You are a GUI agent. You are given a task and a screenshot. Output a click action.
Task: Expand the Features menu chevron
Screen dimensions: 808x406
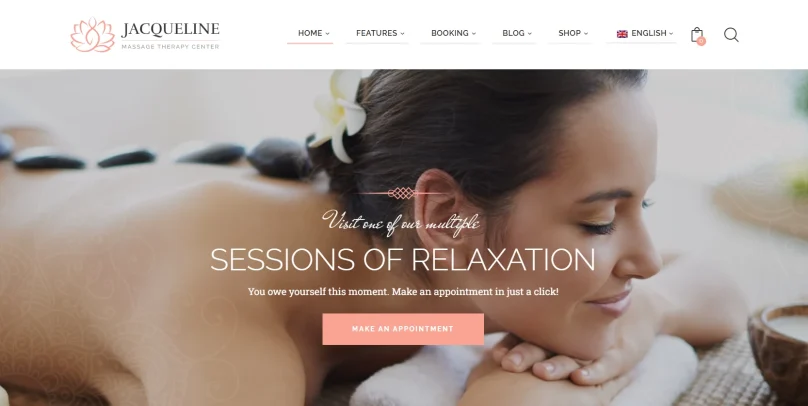coord(402,33)
